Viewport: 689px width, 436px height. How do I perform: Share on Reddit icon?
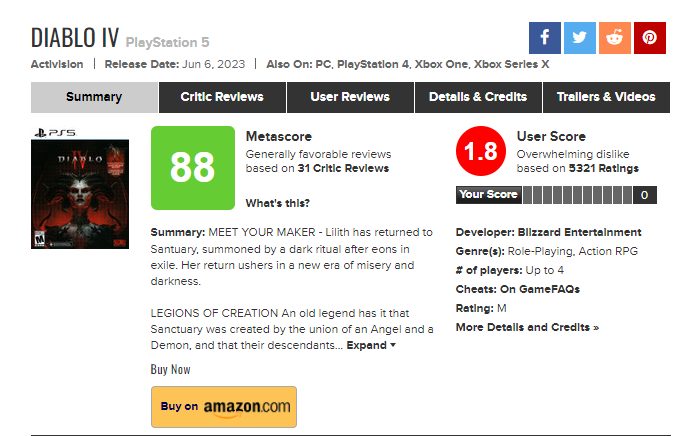point(614,38)
